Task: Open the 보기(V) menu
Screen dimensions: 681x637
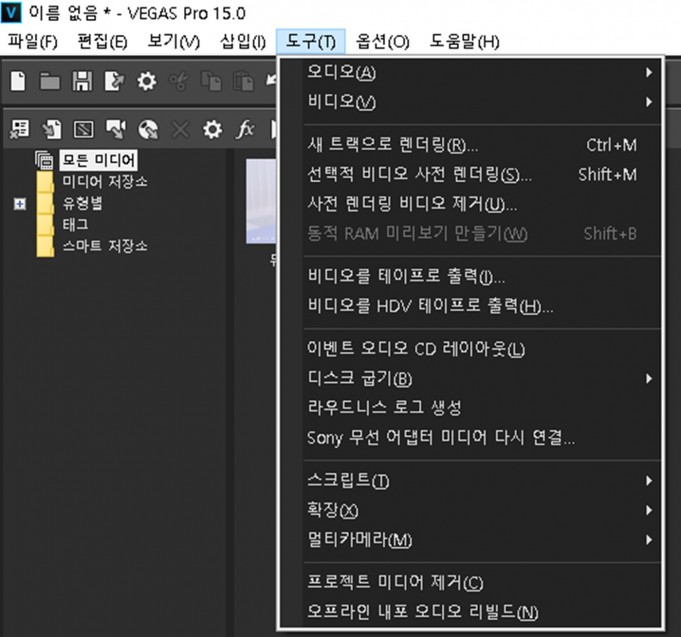Action: 173,42
